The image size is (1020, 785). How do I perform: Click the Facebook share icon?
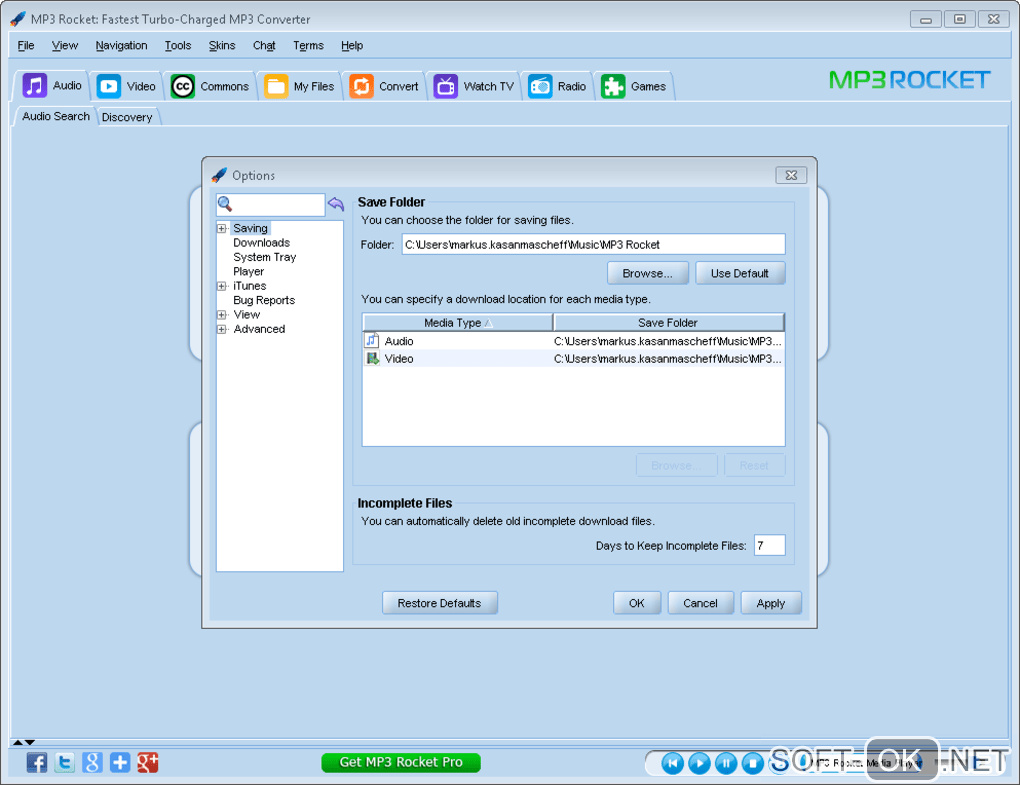click(x=36, y=762)
